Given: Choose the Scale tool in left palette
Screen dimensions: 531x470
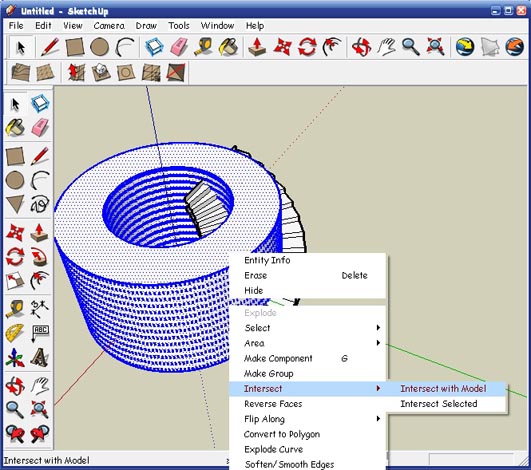Looking at the screenshot, I should click(x=15, y=282).
